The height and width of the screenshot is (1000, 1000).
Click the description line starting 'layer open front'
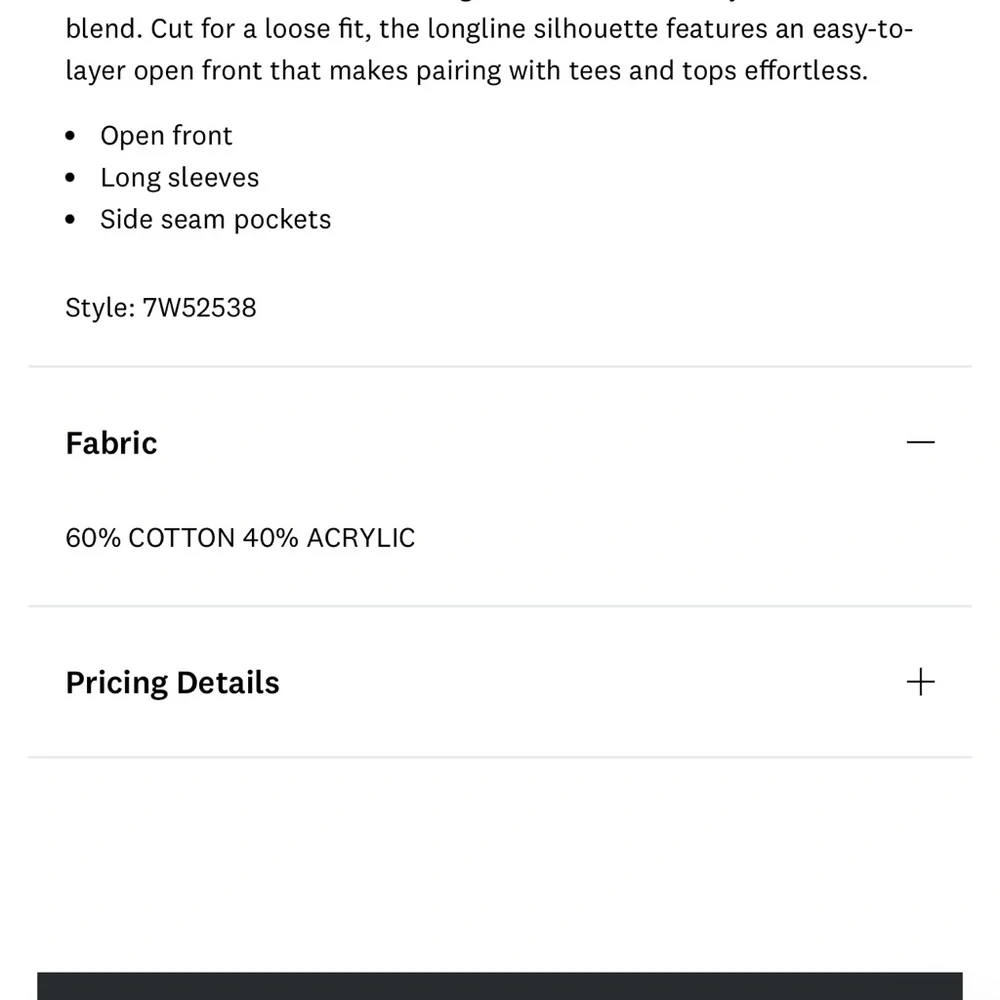pos(467,71)
